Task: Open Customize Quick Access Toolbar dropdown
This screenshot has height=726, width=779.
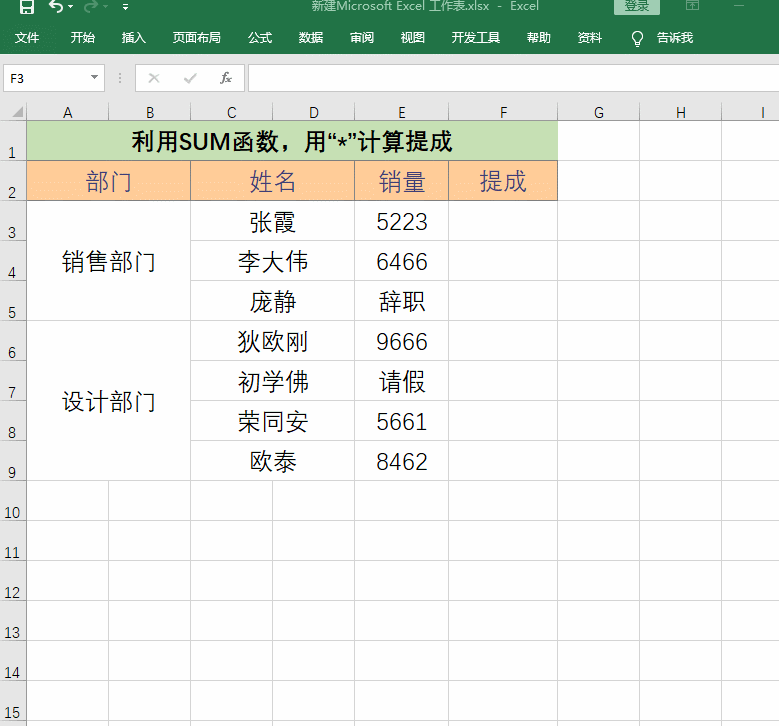Action: (x=125, y=7)
